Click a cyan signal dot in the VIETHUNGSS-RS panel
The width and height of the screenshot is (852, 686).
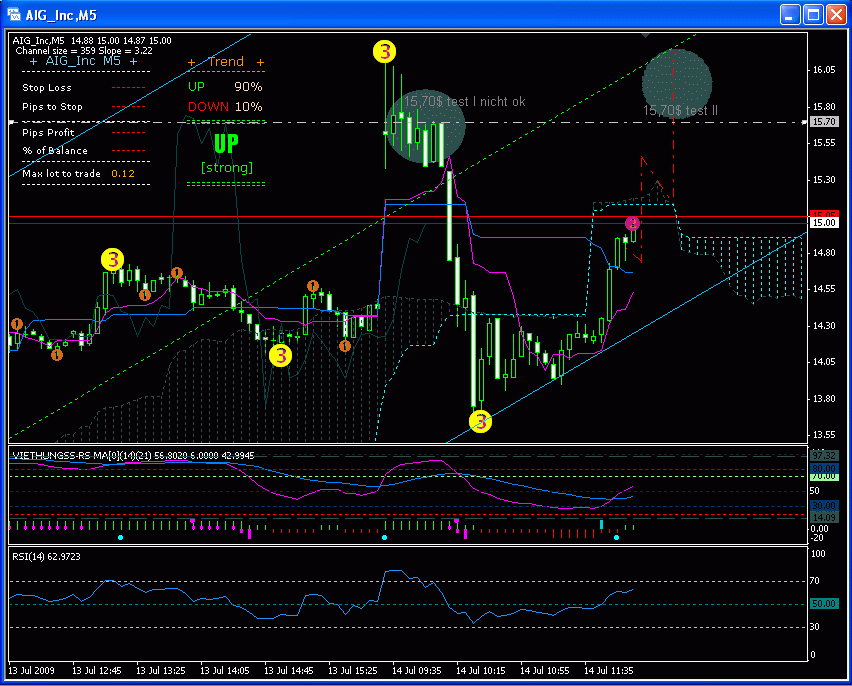[x=121, y=536]
